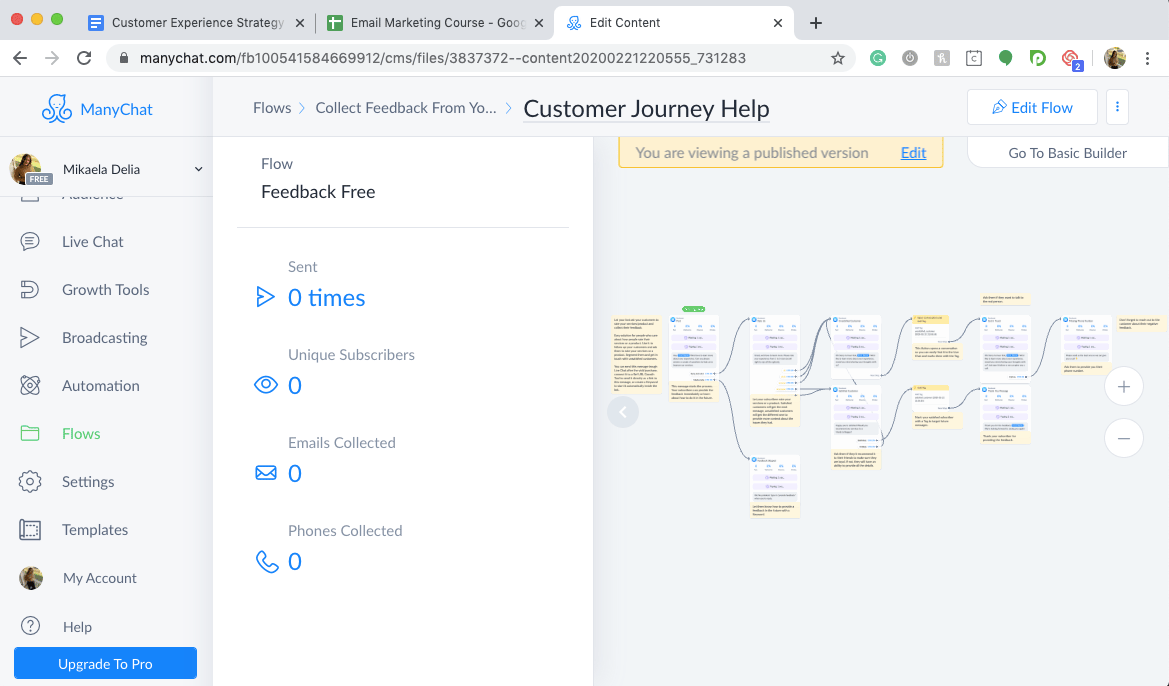The image size is (1169, 686).
Task: Zoom out on flow canvas
Action: pos(1124,438)
